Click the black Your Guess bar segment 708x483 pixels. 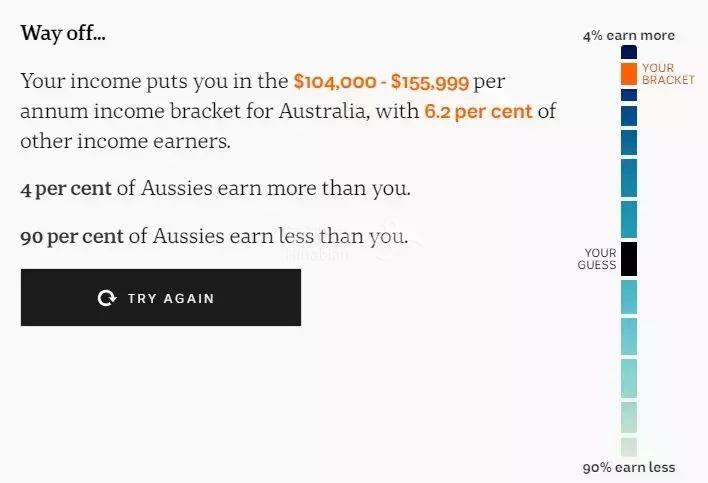[629, 259]
